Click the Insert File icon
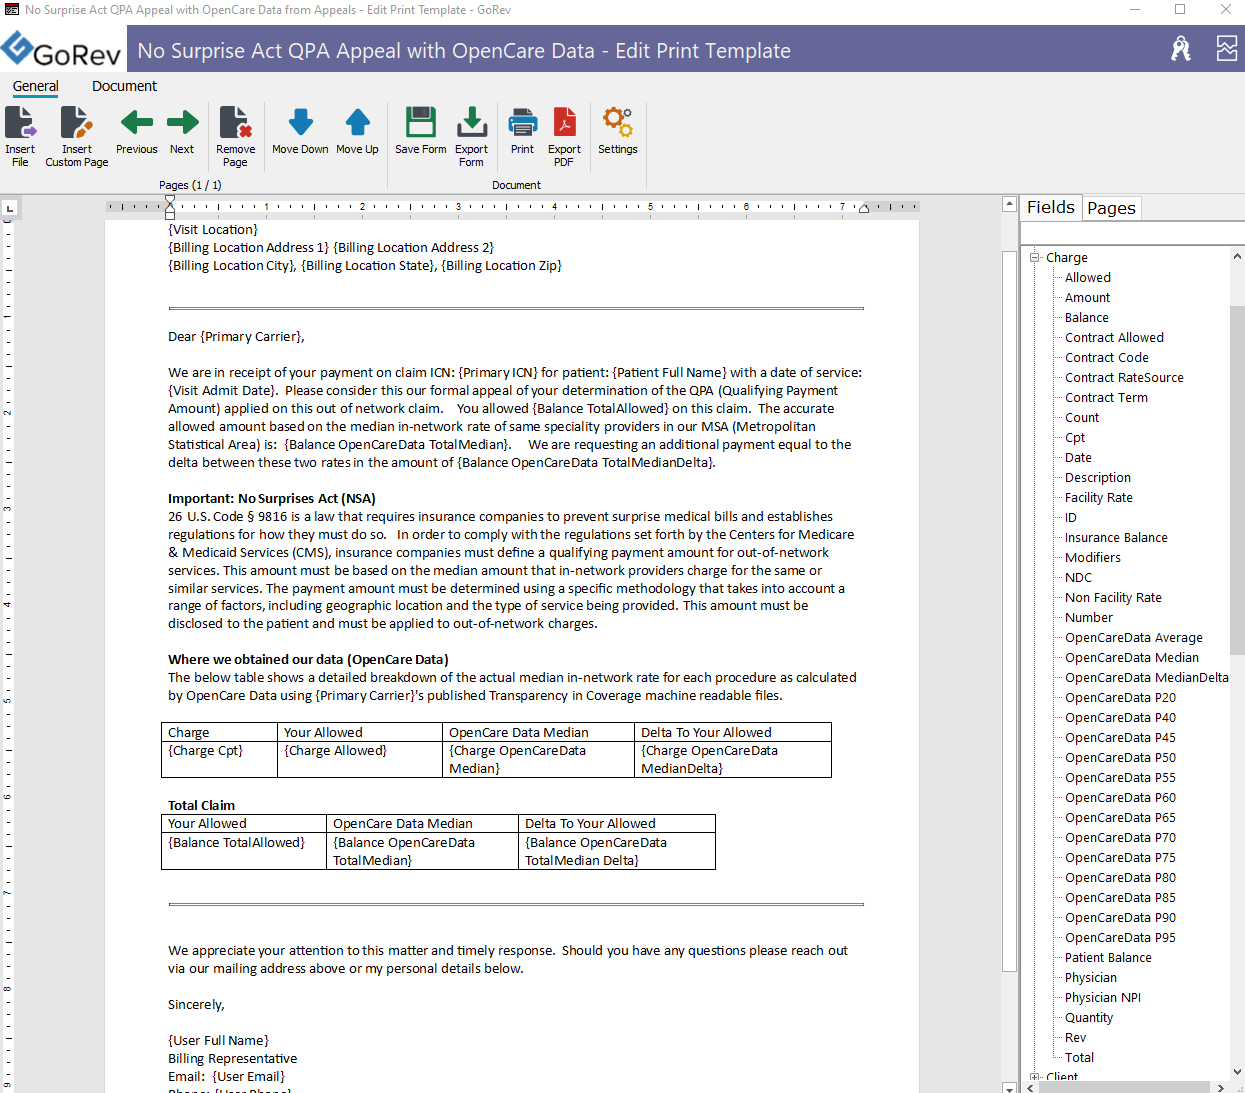 point(20,123)
